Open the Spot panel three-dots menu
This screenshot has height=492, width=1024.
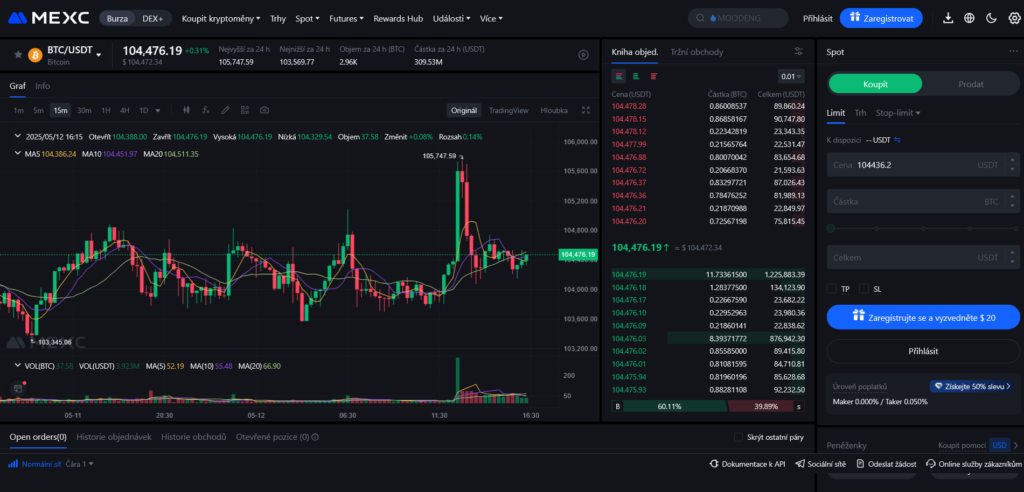1013,52
